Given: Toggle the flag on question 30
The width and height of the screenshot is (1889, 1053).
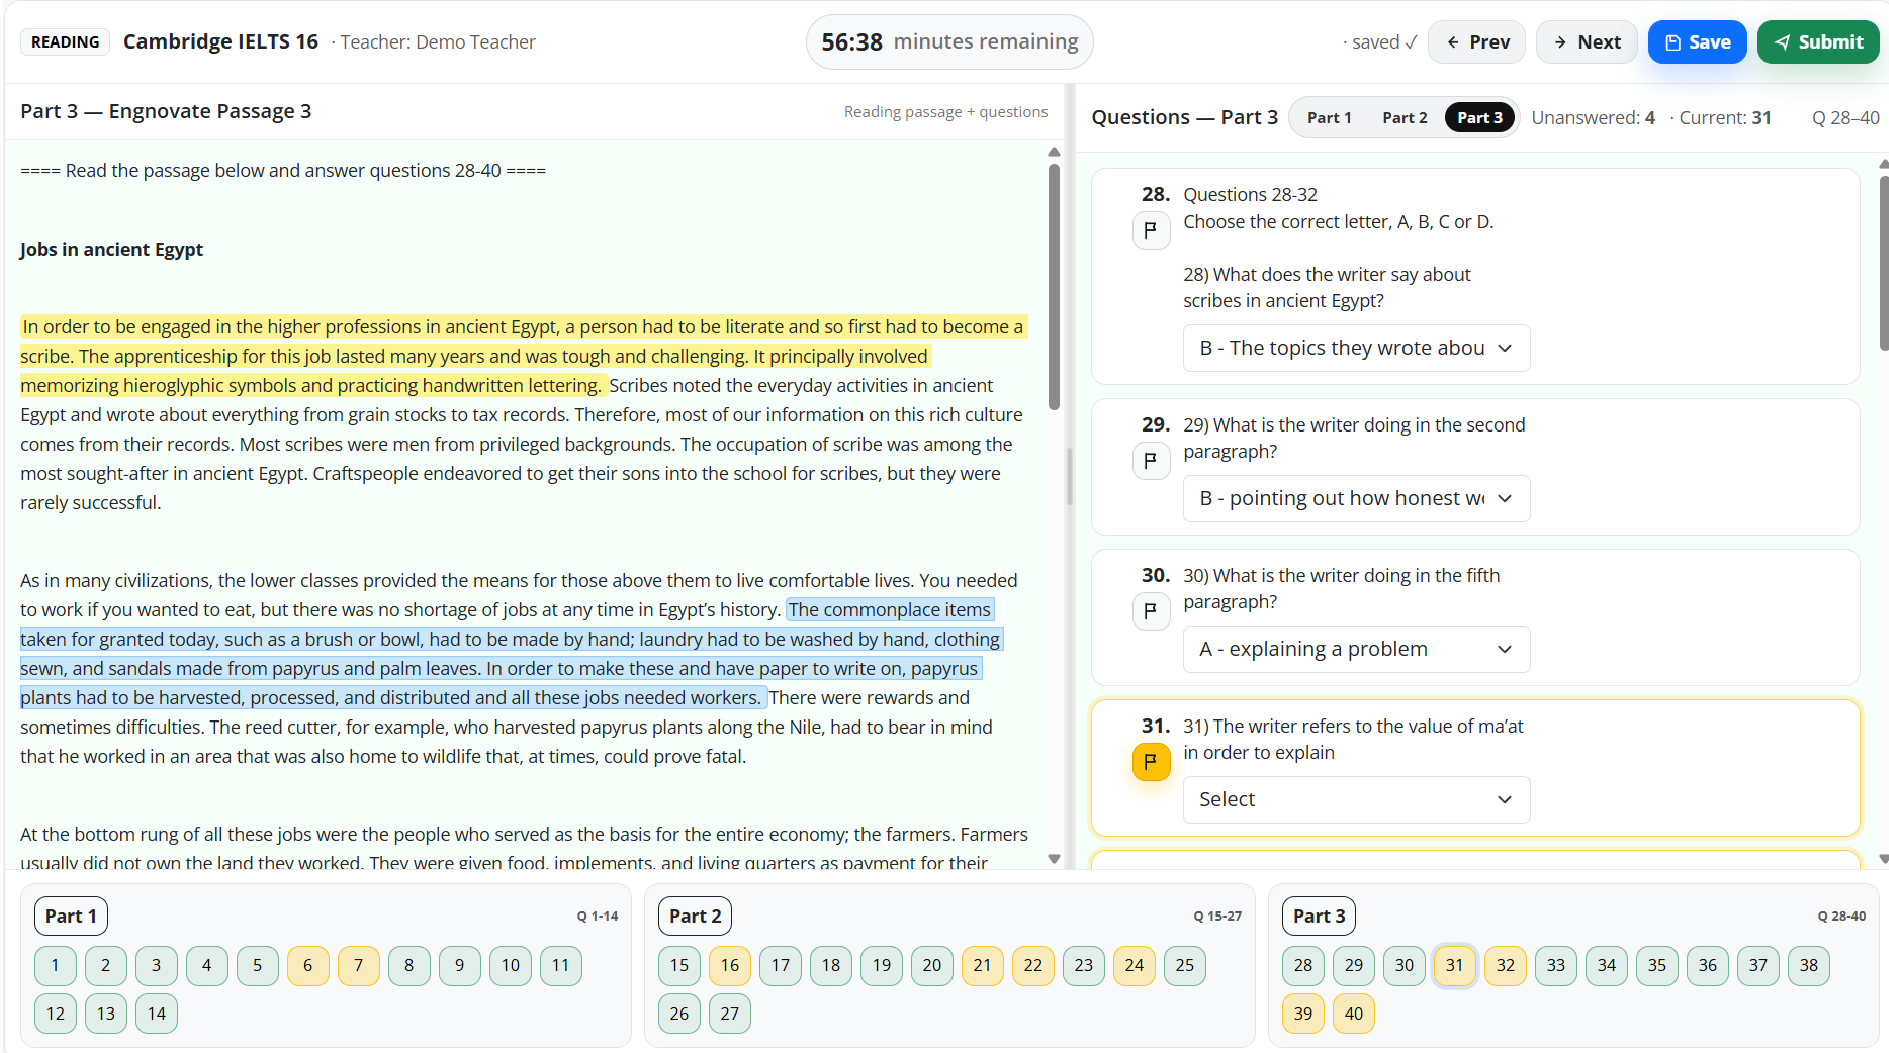Looking at the screenshot, I should click(1151, 611).
